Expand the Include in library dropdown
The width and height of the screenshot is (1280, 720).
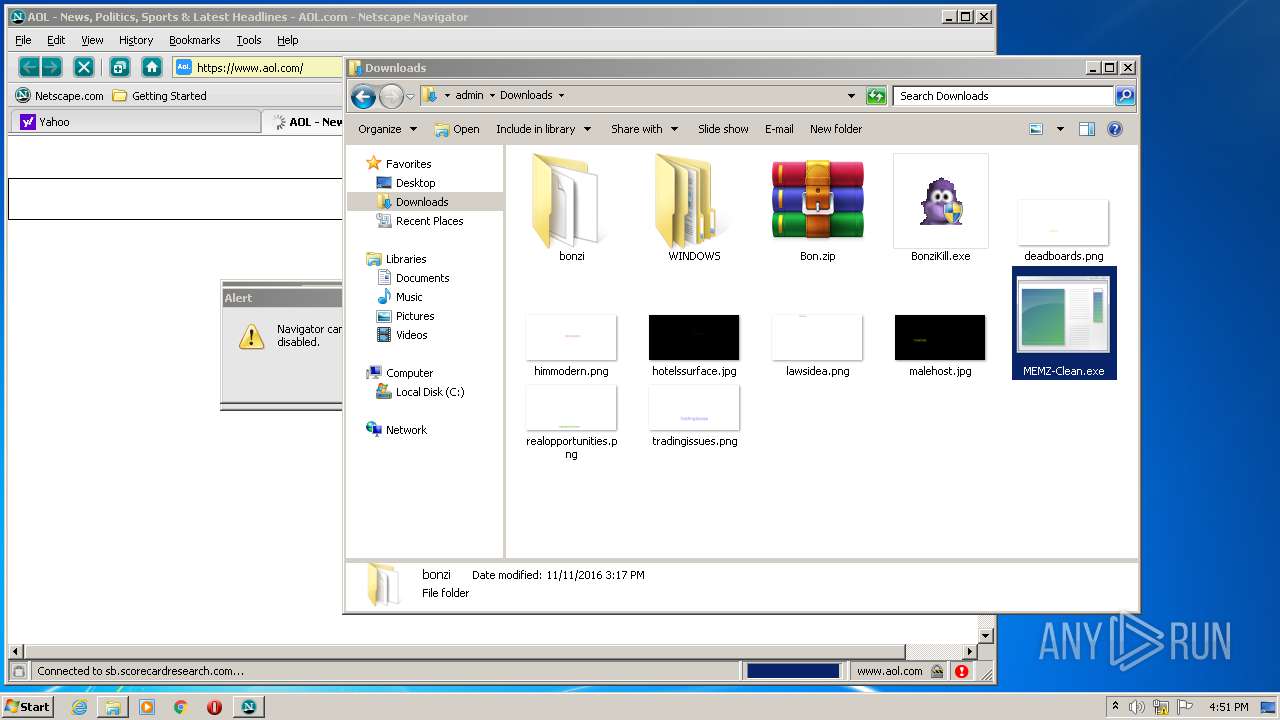coord(544,129)
